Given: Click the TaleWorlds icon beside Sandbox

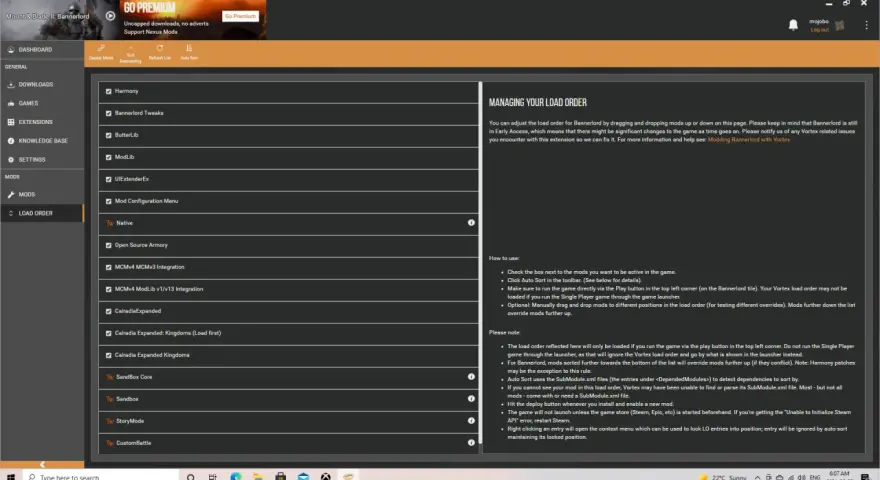Looking at the screenshot, I should (109, 399).
